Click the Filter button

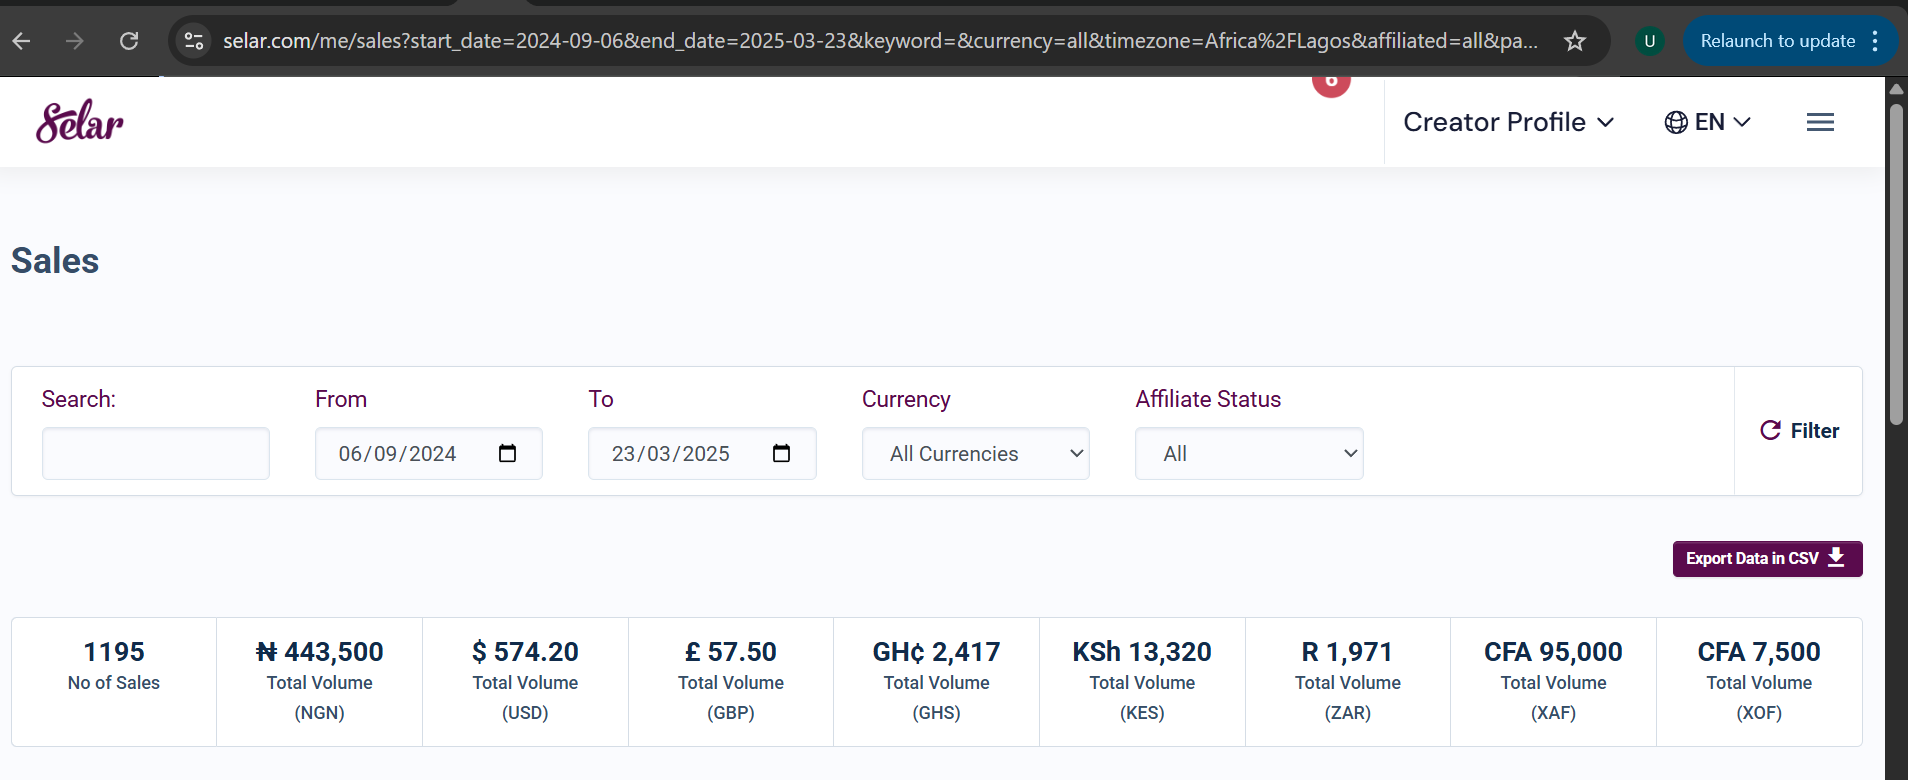click(x=1799, y=431)
